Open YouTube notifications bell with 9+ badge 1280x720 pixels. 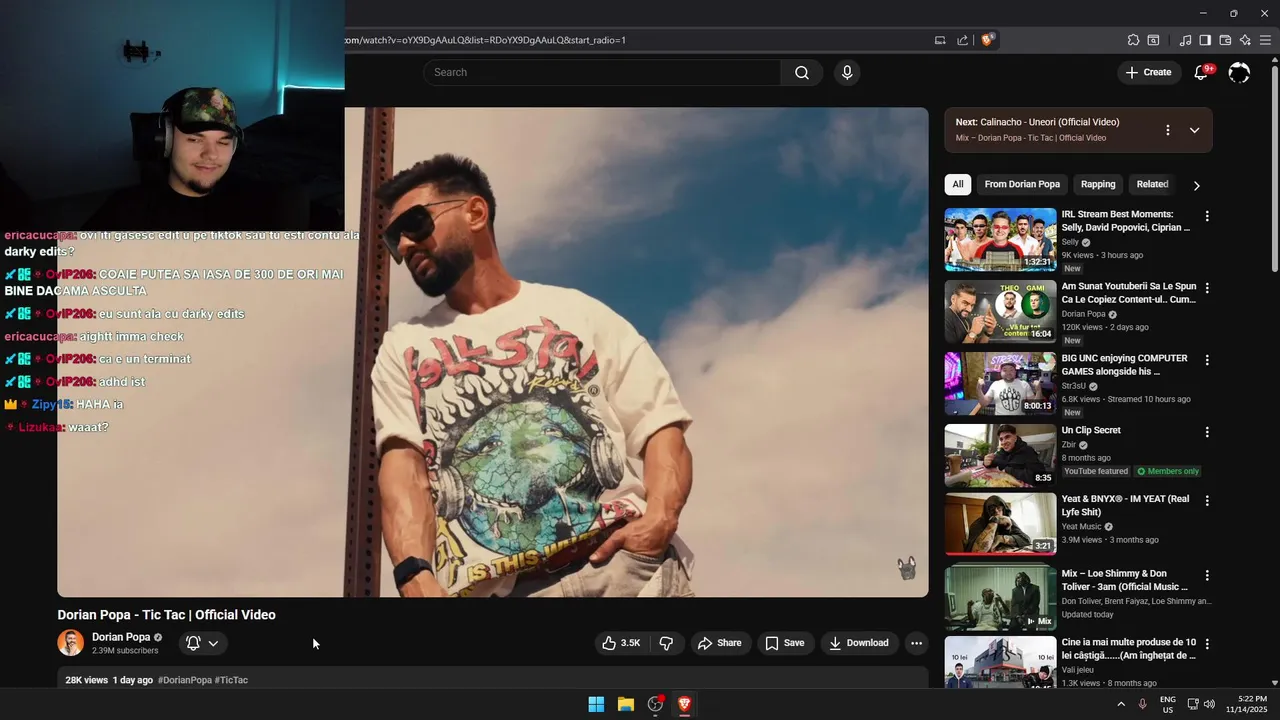[x=1202, y=72]
